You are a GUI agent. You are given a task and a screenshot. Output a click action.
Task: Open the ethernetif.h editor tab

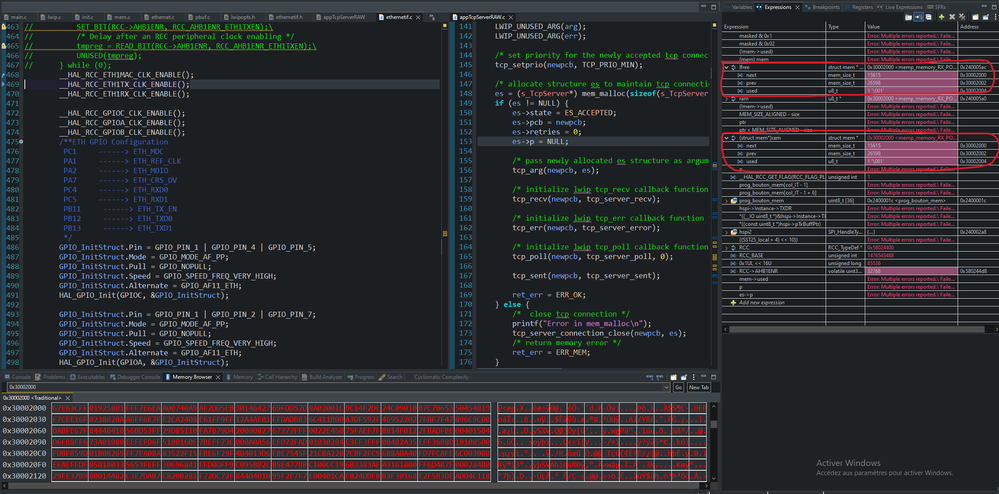[x=285, y=16]
